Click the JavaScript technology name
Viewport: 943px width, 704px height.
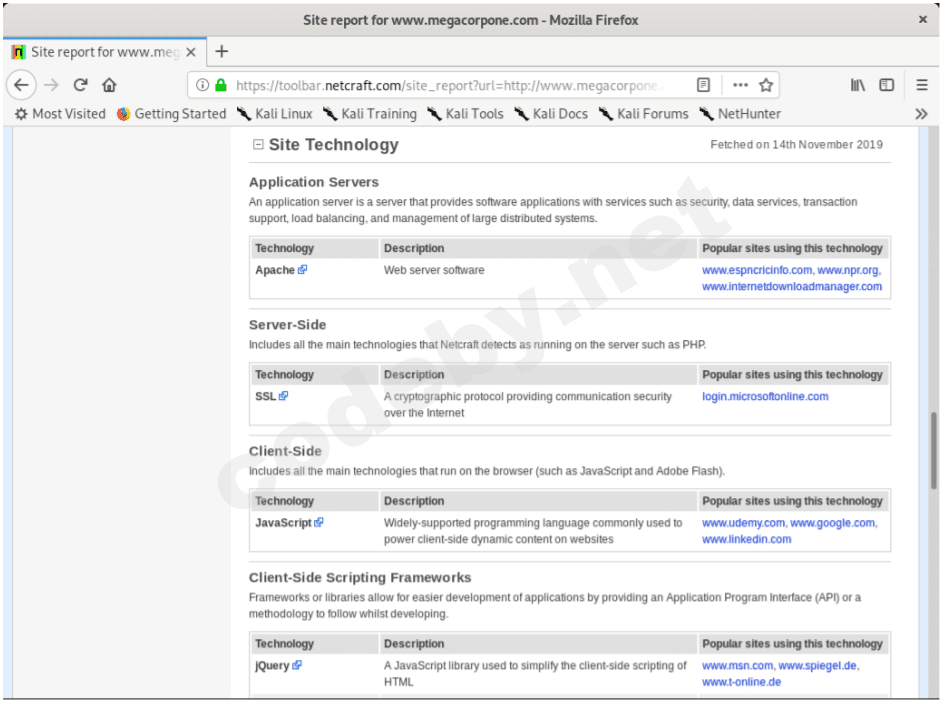[283, 522]
